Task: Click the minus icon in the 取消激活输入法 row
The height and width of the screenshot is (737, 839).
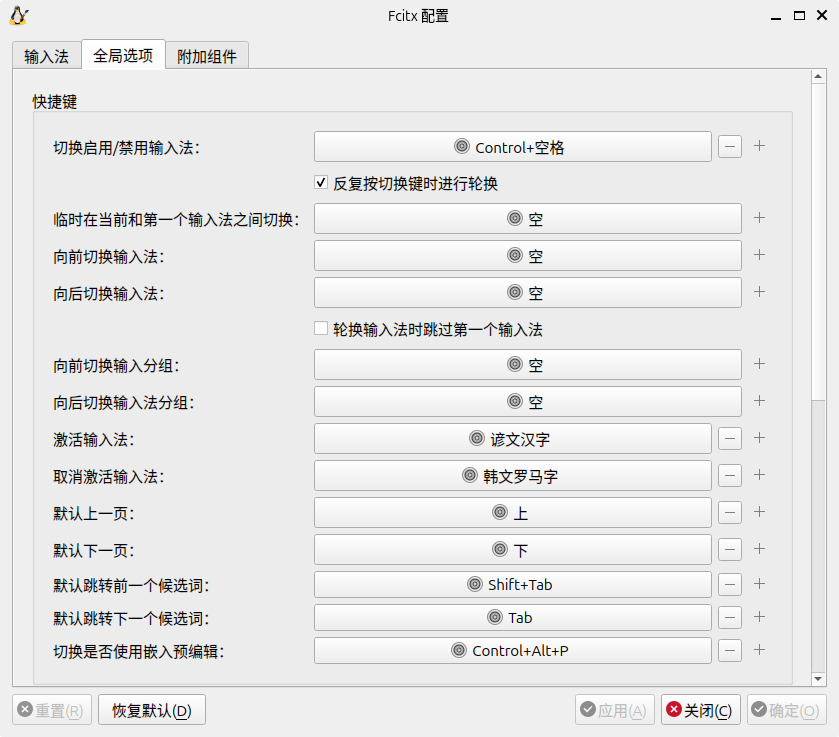Action: pyautogui.click(x=730, y=476)
